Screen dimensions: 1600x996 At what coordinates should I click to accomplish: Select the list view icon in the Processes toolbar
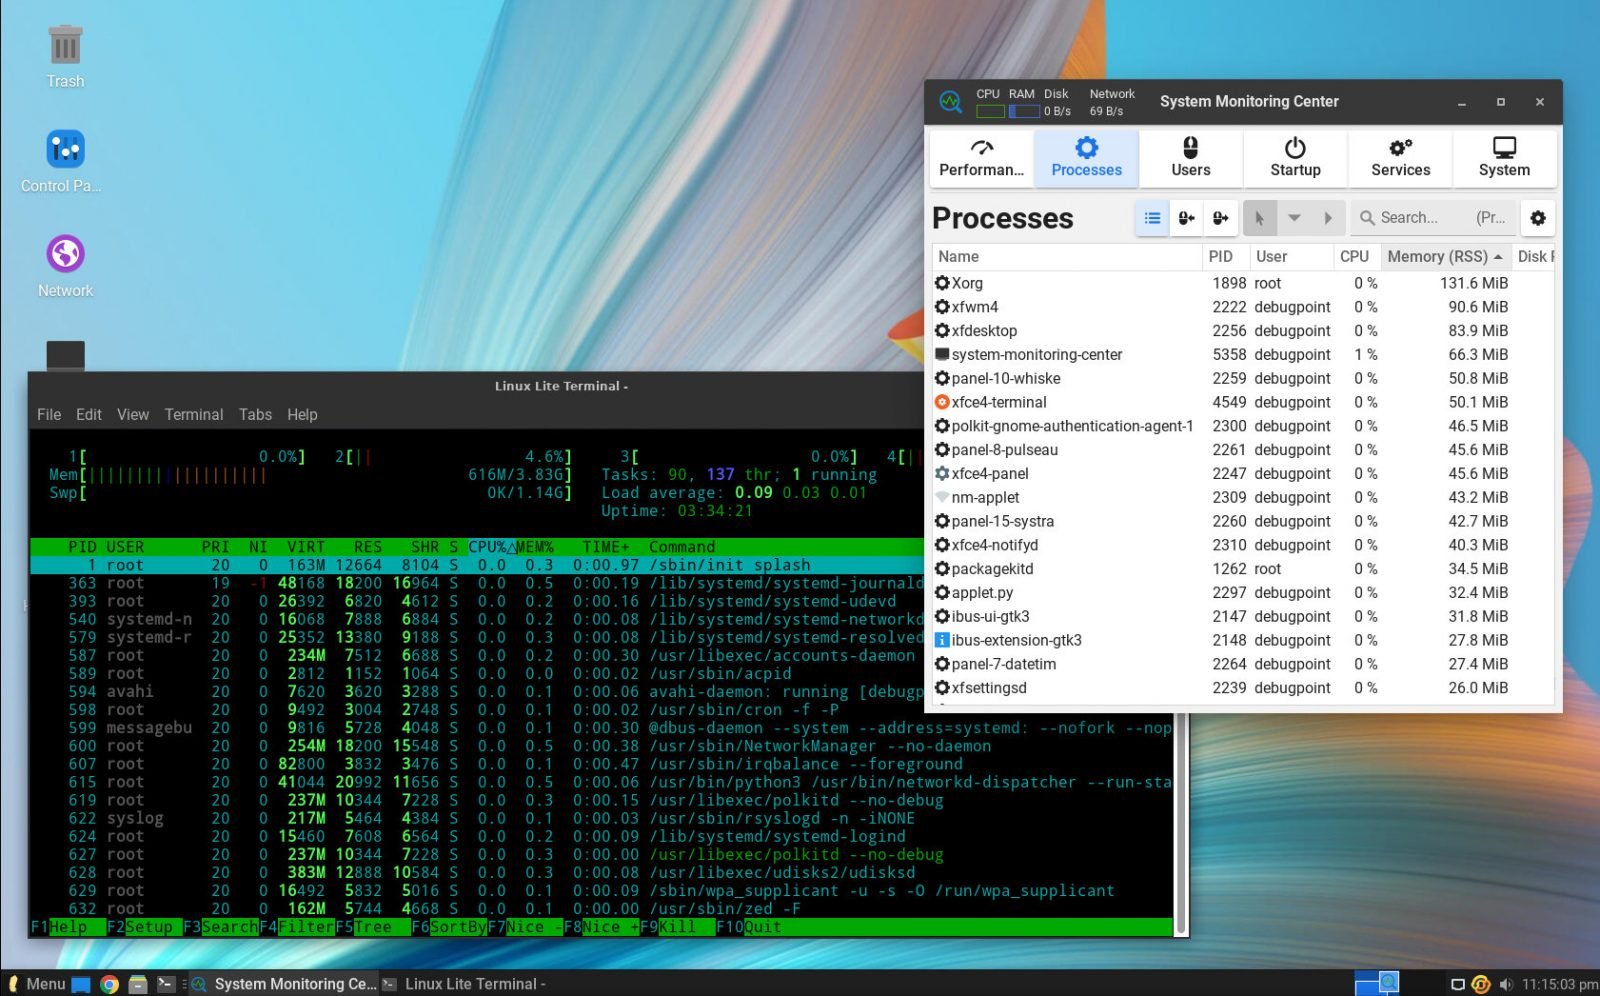point(1152,217)
